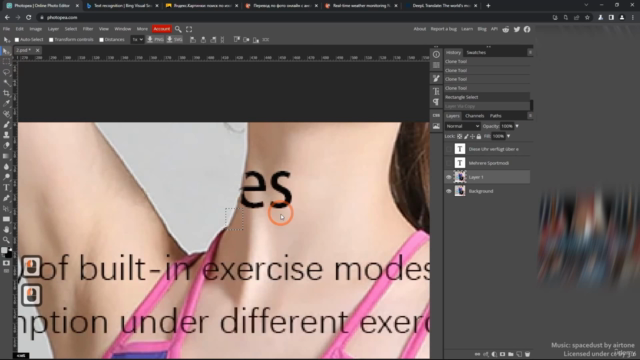Select the Lasso tool

click(6, 72)
